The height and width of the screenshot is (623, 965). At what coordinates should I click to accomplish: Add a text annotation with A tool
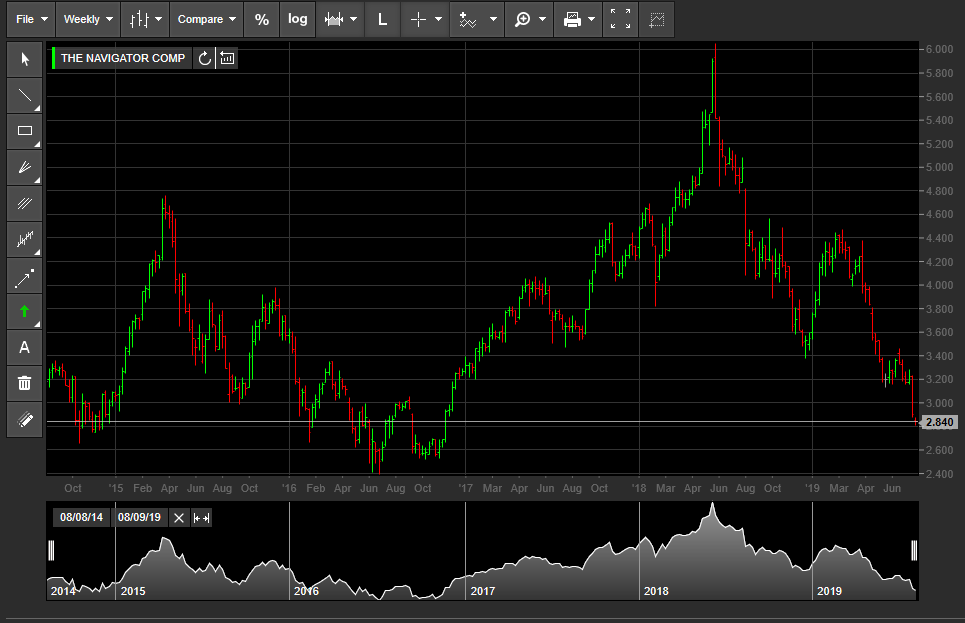tap(25, 348)
